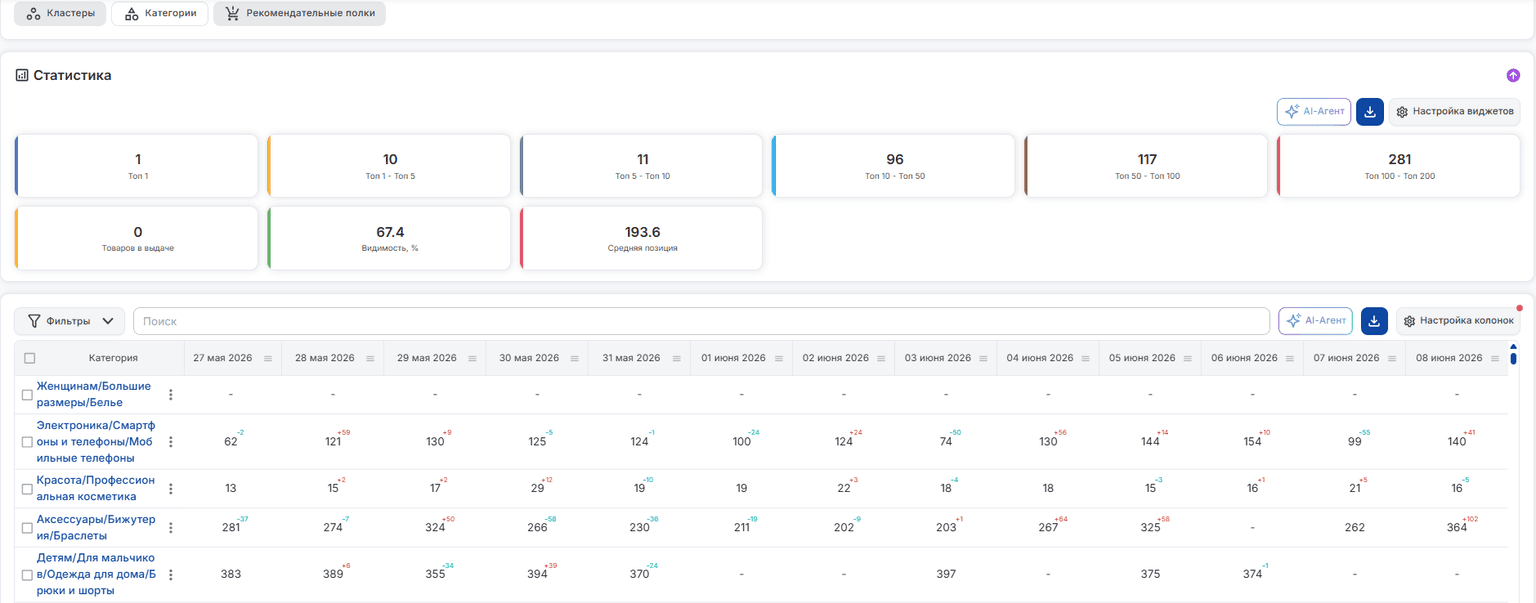
Task: Collapse the Статистика section with purple arrow
Action: 1513,75
